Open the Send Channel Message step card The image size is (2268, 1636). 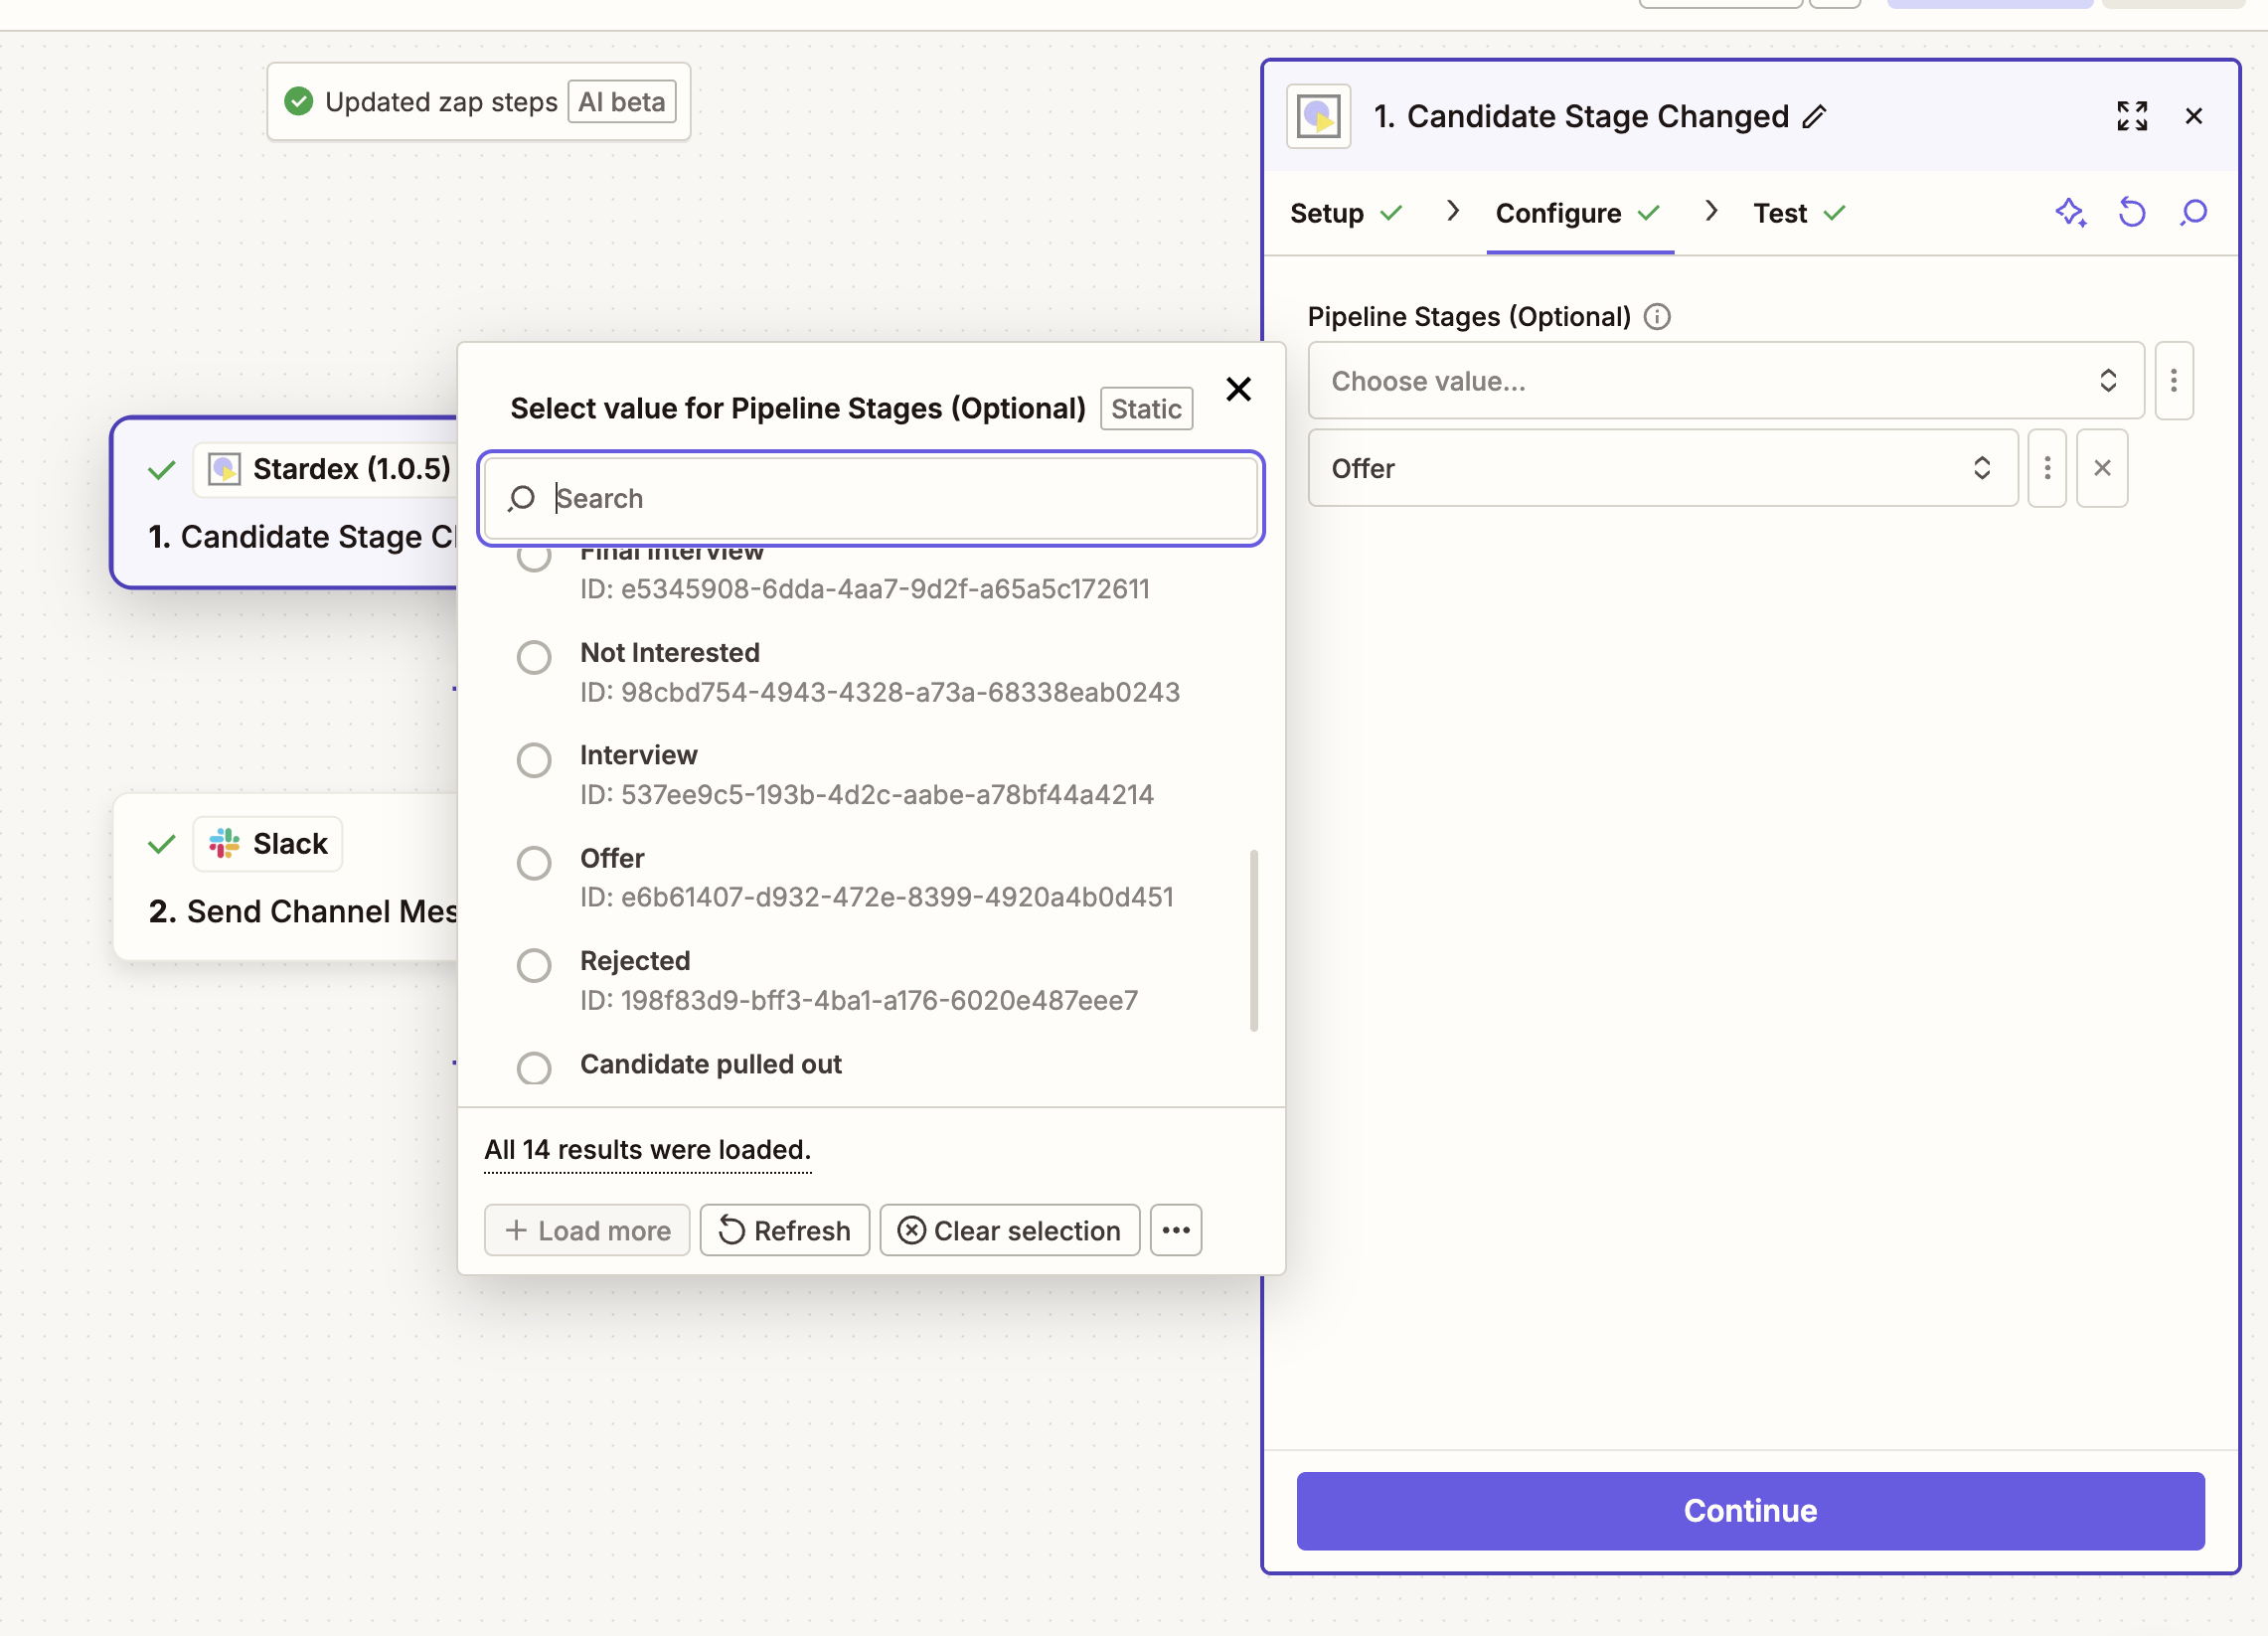[286, 877]
